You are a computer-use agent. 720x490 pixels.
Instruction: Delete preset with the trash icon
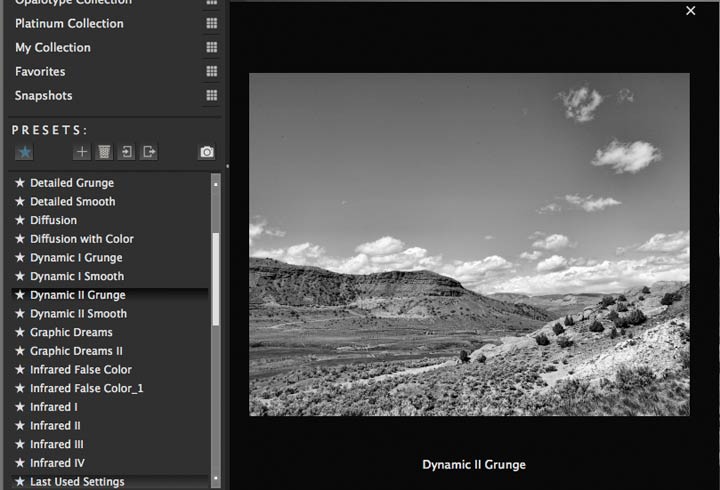pyautogui.click(x=104, y=152)
